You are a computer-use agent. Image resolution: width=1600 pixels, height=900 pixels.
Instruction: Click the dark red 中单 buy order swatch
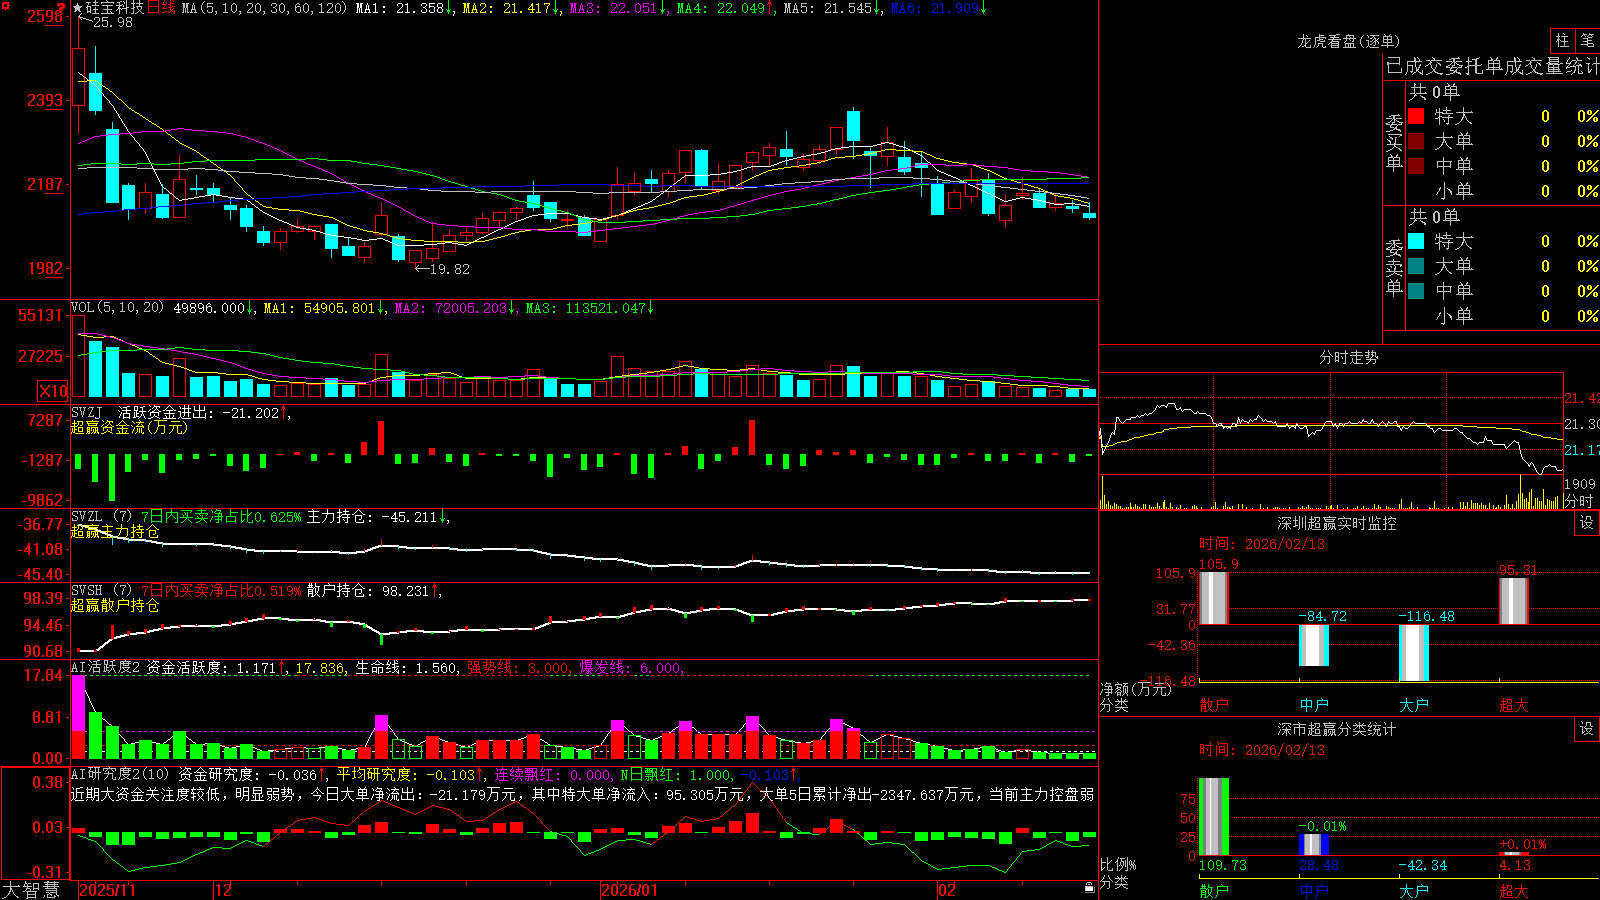pos(1416,166)
